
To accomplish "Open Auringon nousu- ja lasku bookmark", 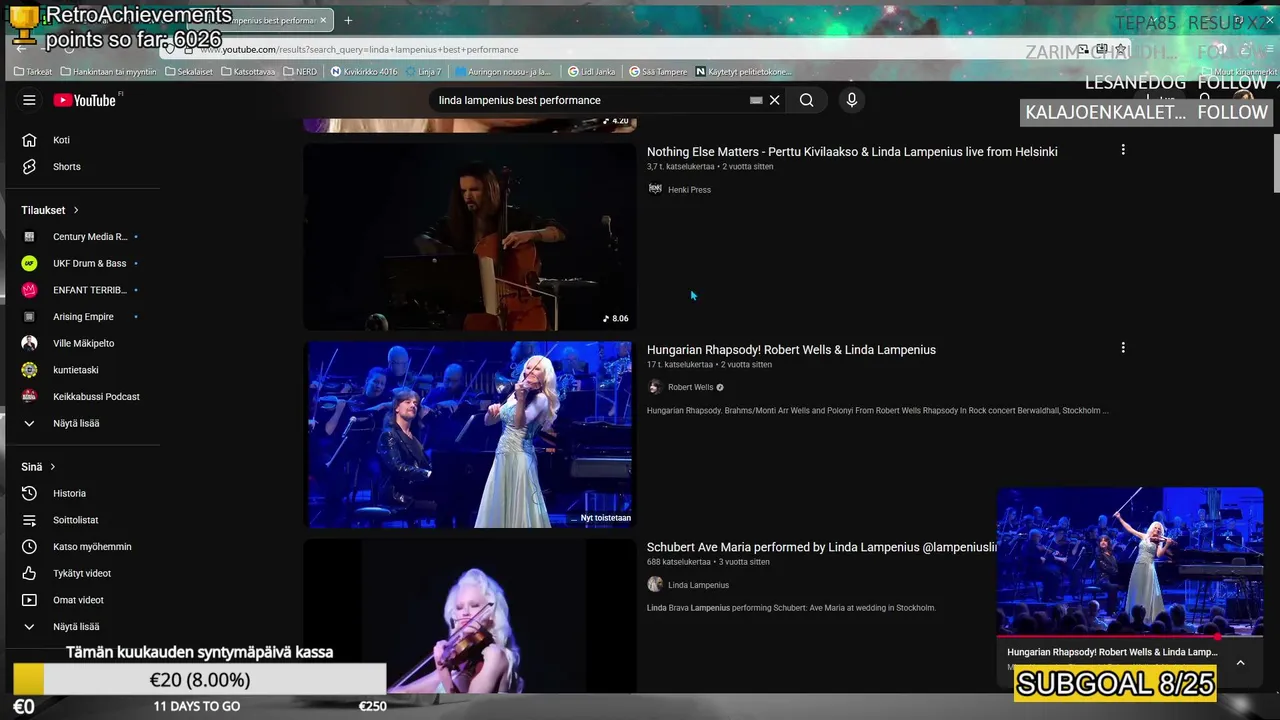I will 503,72.
